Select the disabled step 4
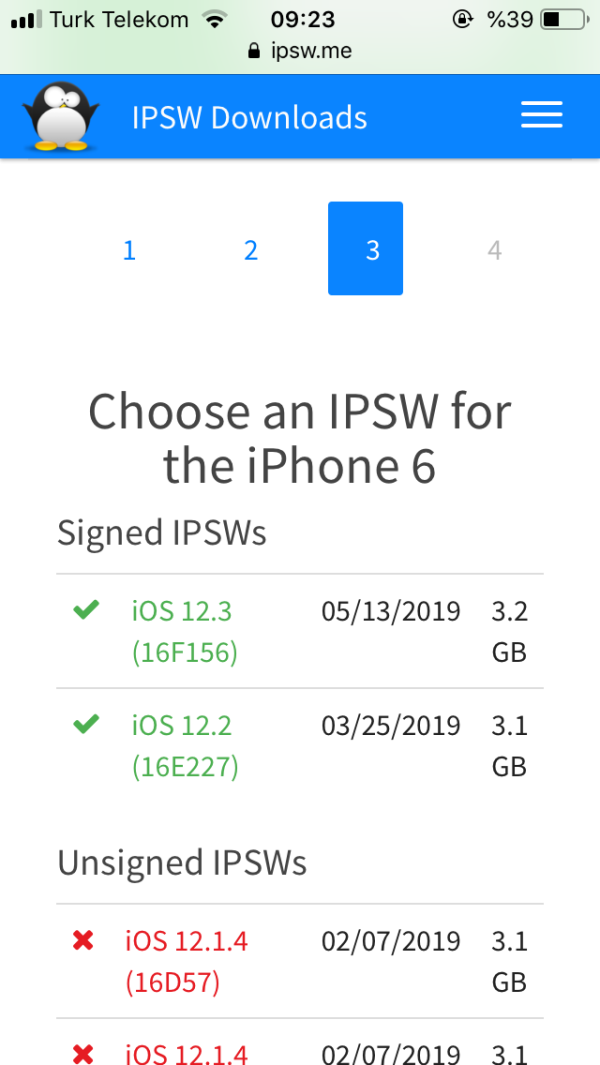This screenshot has height=1065, width=600. click(494, 249)
